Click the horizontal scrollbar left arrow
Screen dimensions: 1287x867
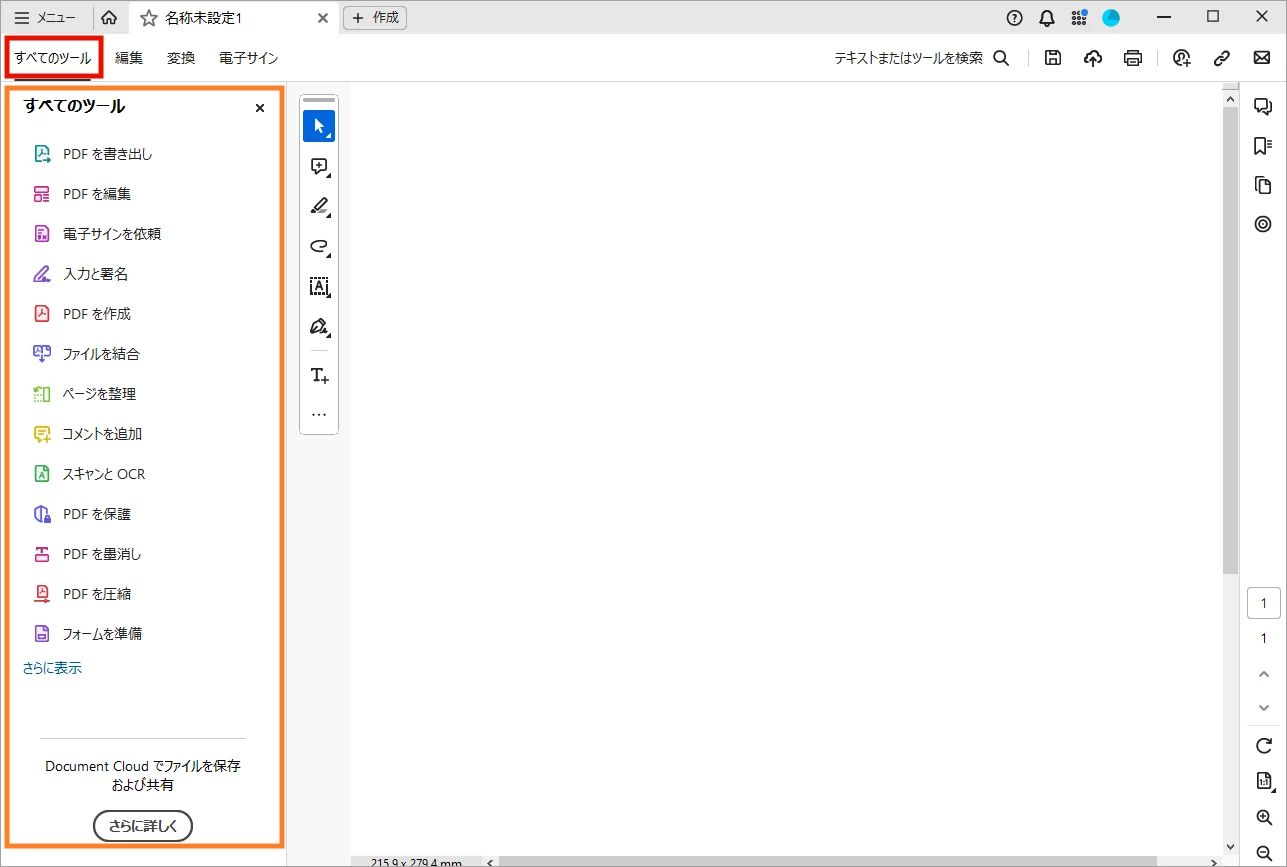(490, 861)
